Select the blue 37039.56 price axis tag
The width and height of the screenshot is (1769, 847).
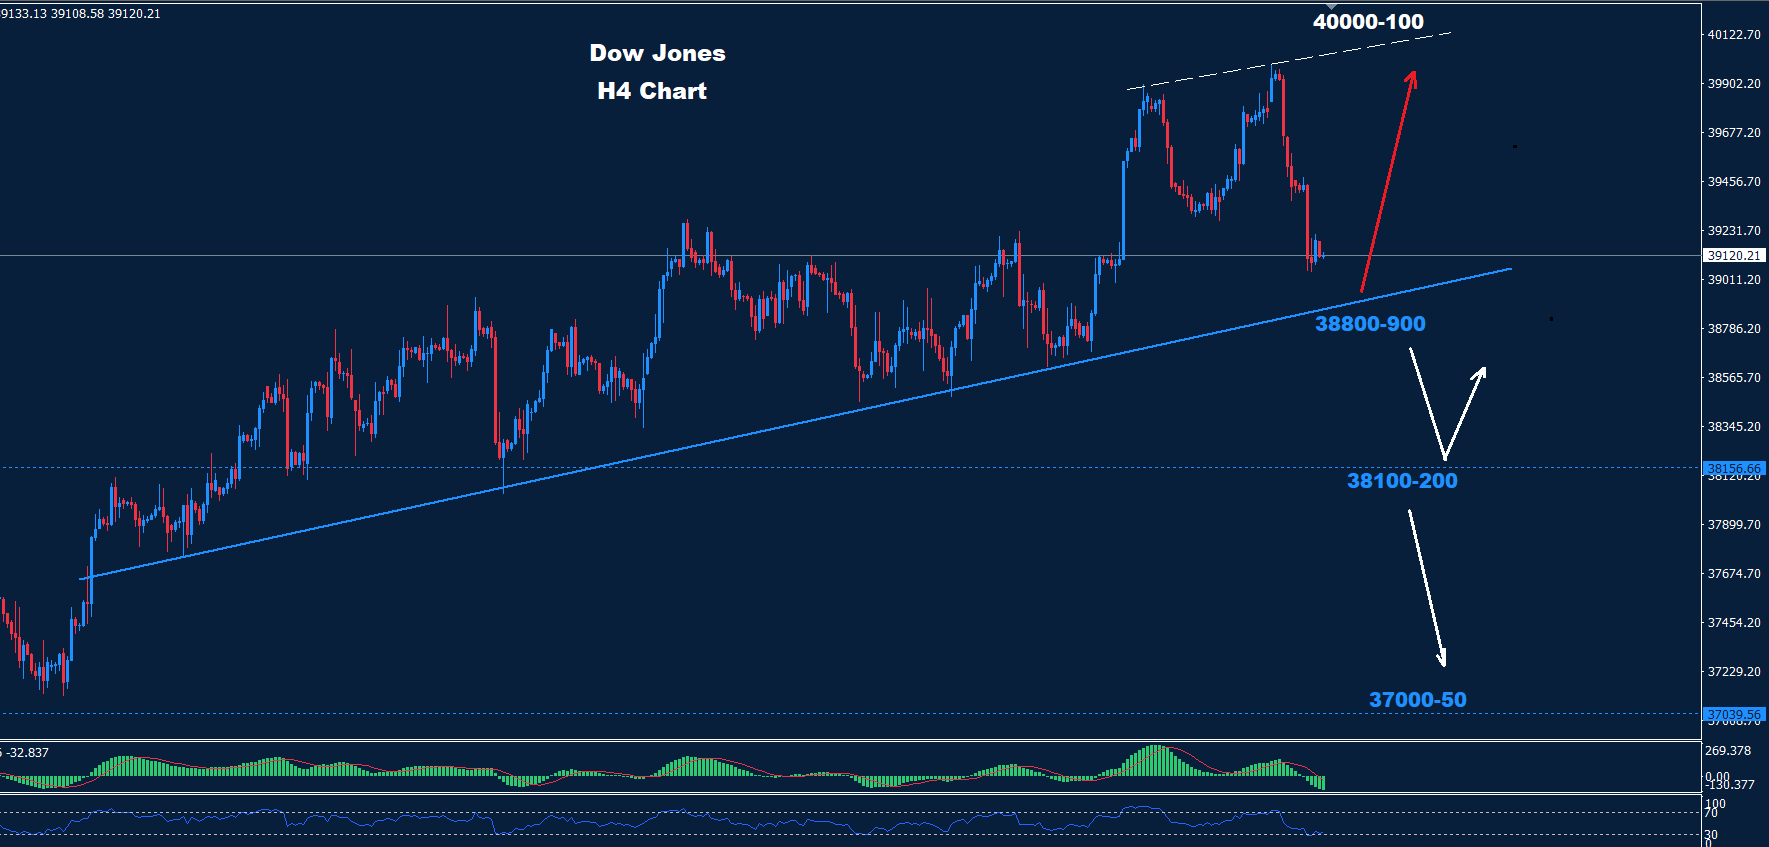[1733, 714]
